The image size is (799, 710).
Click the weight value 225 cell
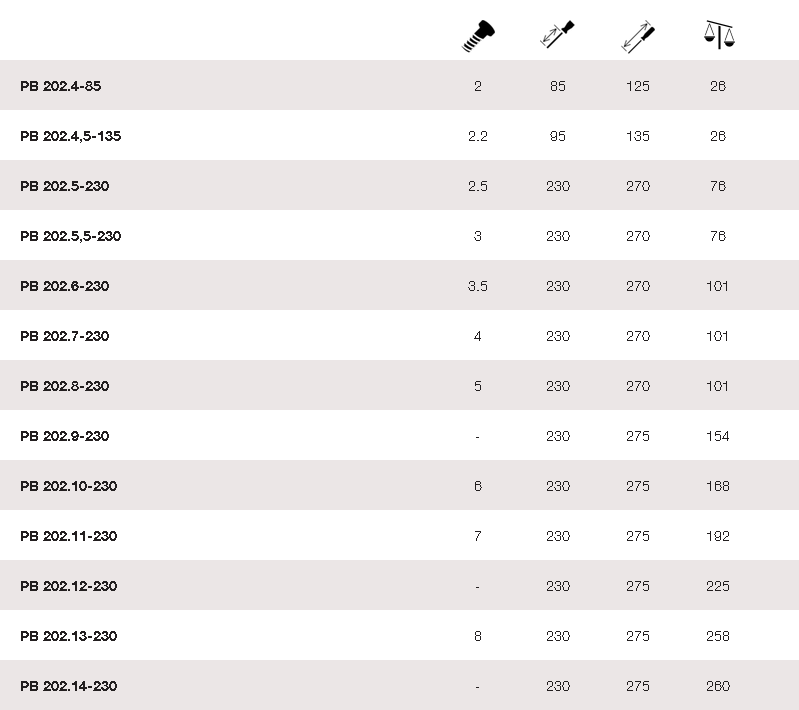point(718,586)
